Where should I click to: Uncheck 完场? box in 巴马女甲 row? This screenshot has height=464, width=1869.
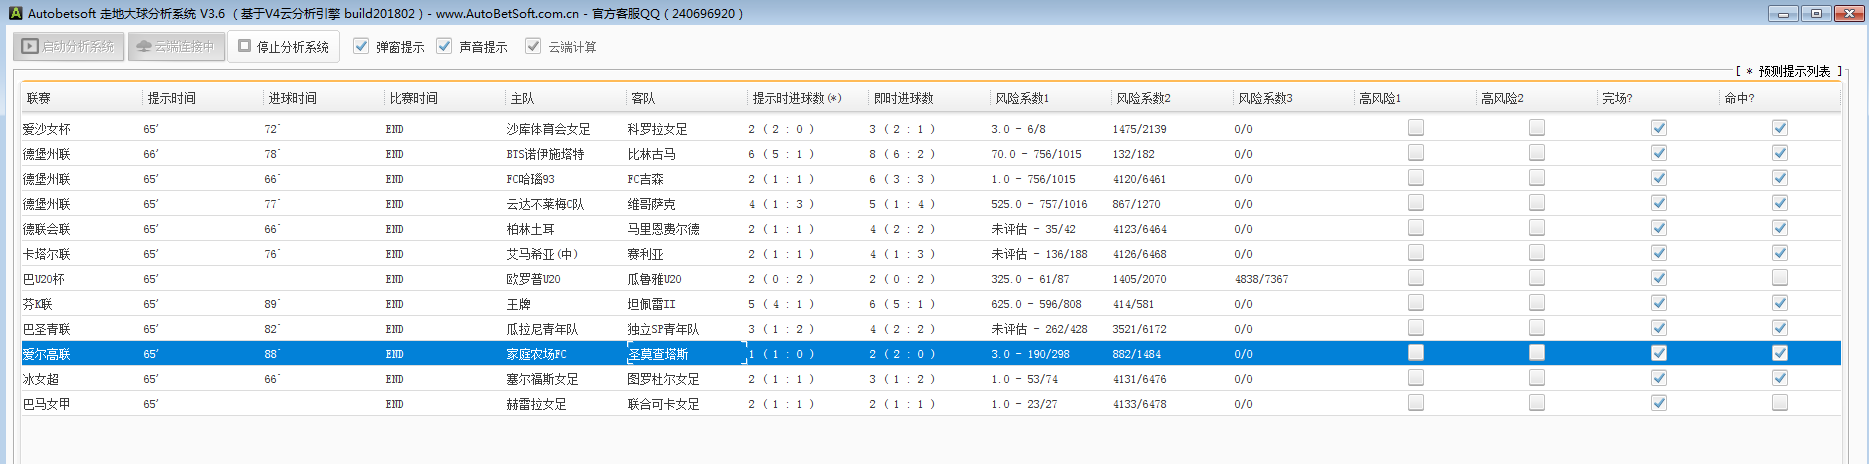click(1659, 403)
